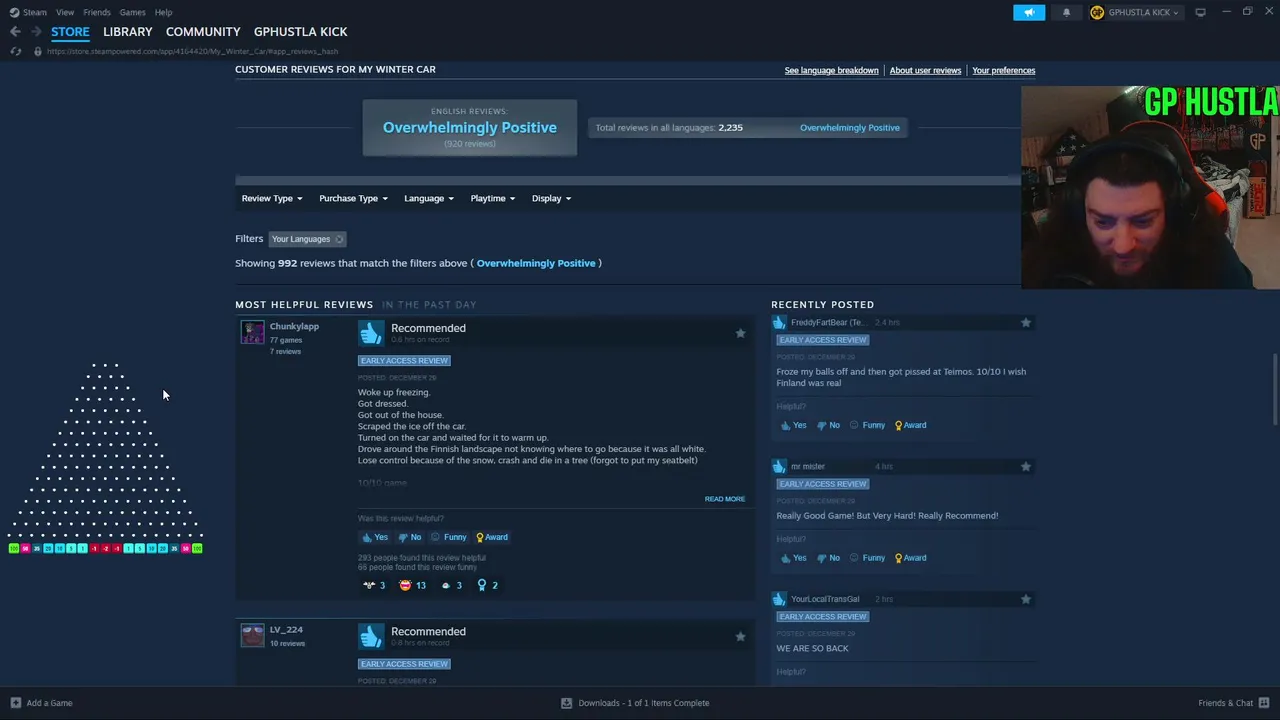The height and width of the screenshot is (720, 1280).
Task: Open the Friends & Chat icon
Action: click(x=1264, y=703)
